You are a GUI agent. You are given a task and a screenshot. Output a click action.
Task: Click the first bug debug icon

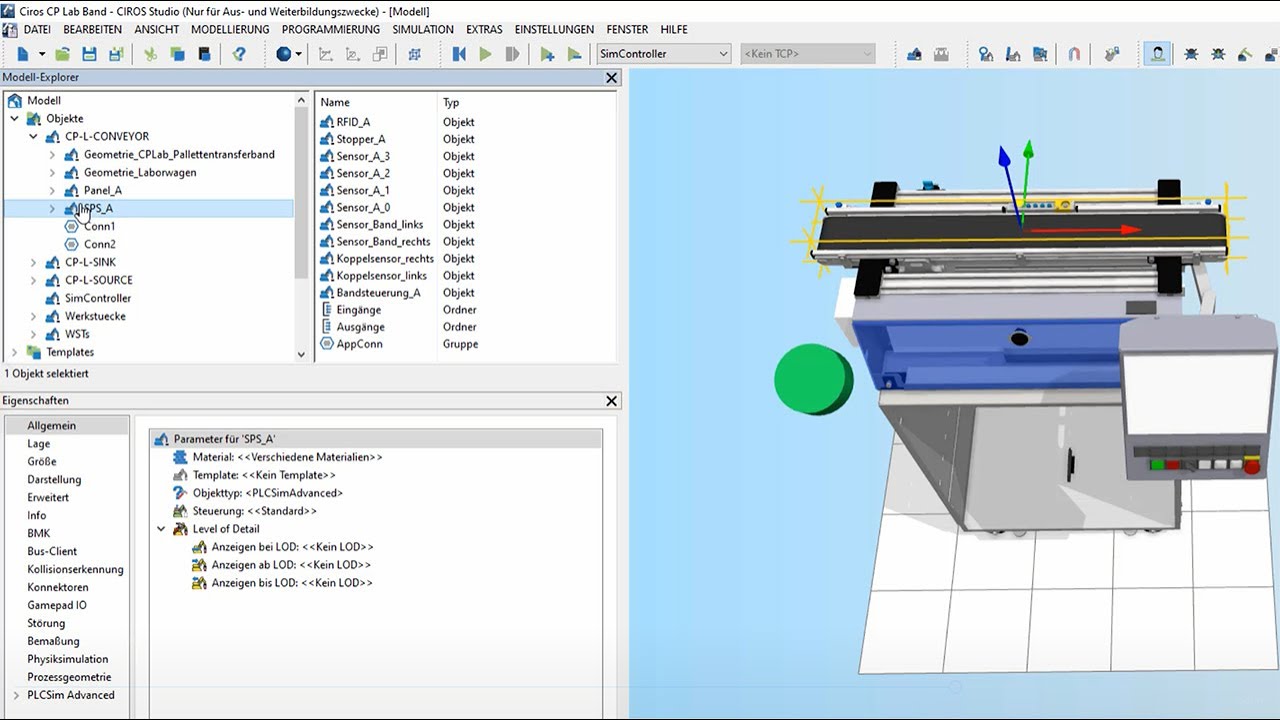coord(1191,54)
